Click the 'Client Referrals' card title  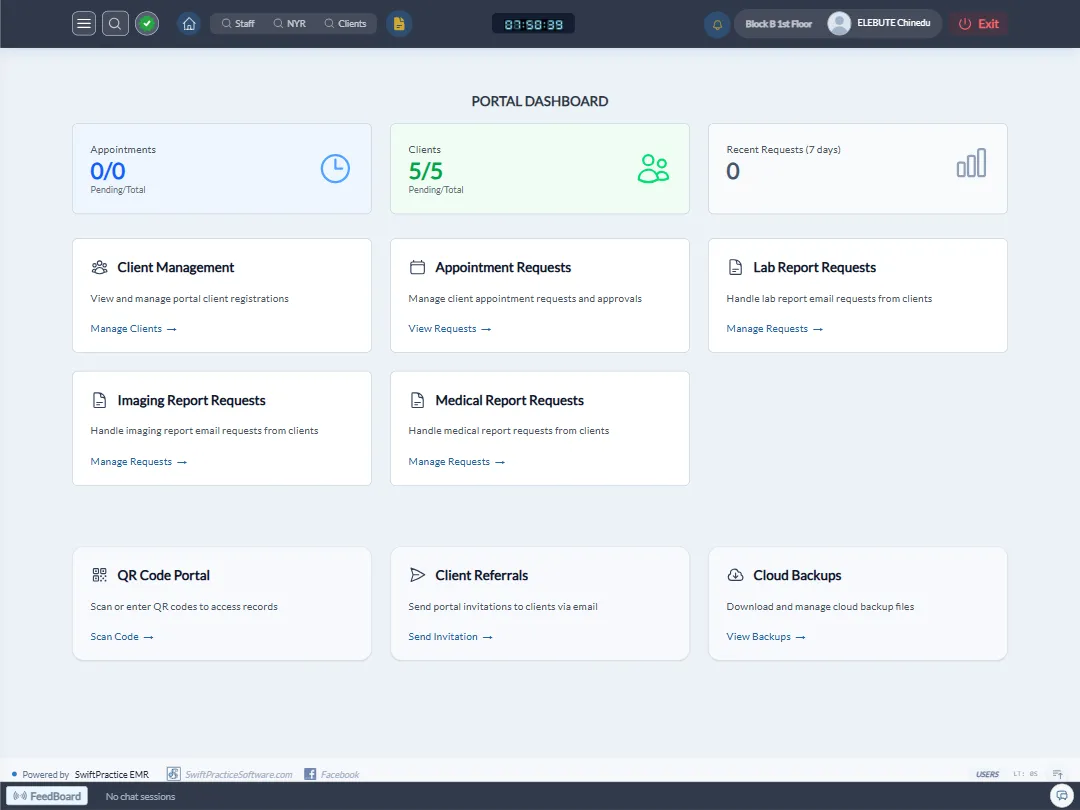(481, 575)
